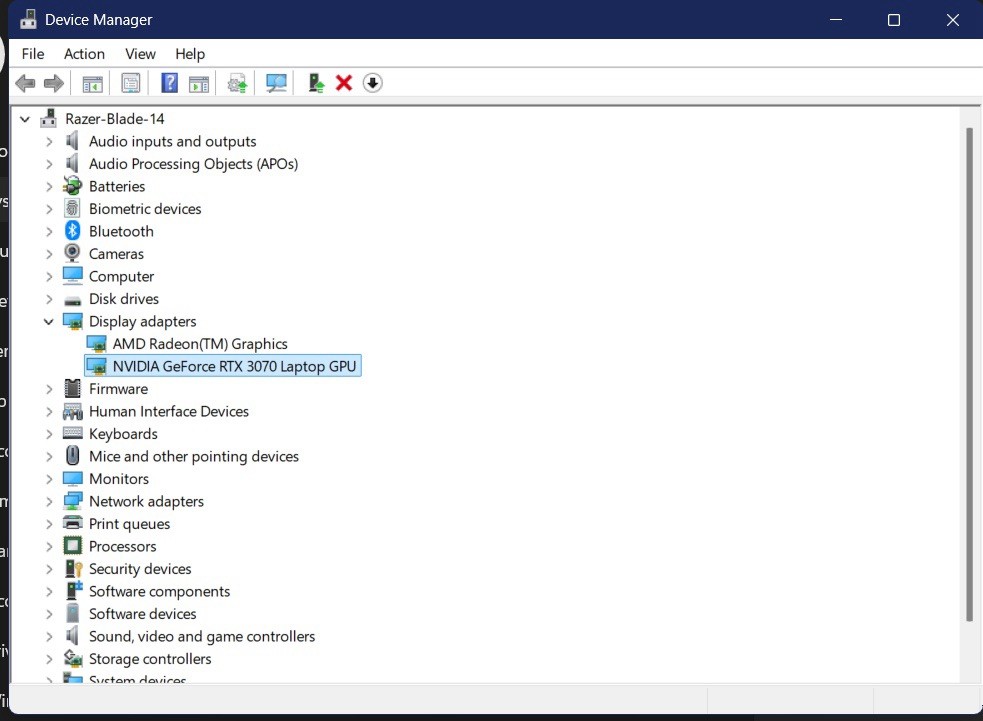Expand the Network adapters category
The width and height of the screenshot is (983, 721).
click(49, 502)
